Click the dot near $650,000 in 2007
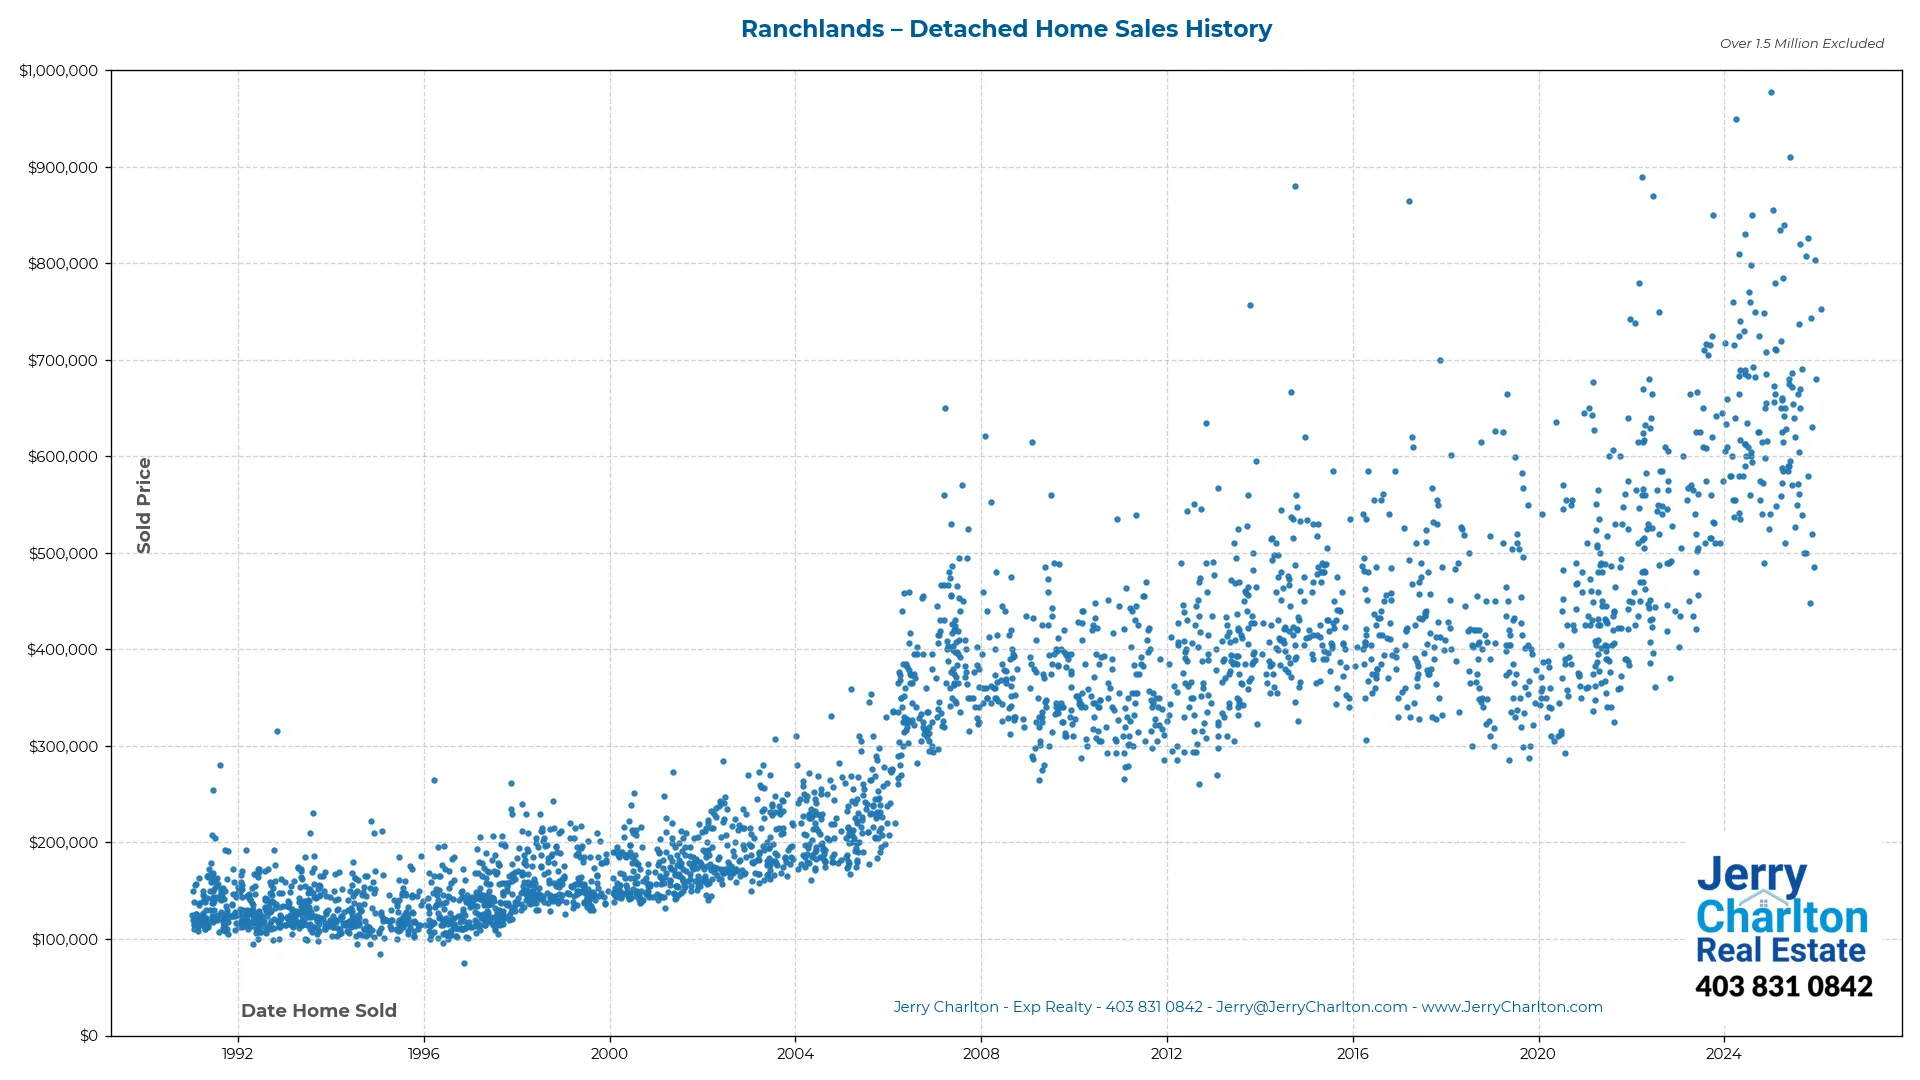Image resolution: width=1920 pixels, height=1080 pixels. [x=944, y=408]
